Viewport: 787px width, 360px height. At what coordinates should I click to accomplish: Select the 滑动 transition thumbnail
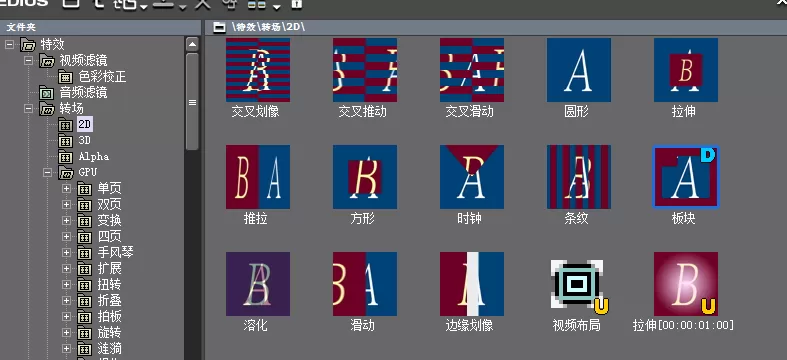click(x=365, y=284)
